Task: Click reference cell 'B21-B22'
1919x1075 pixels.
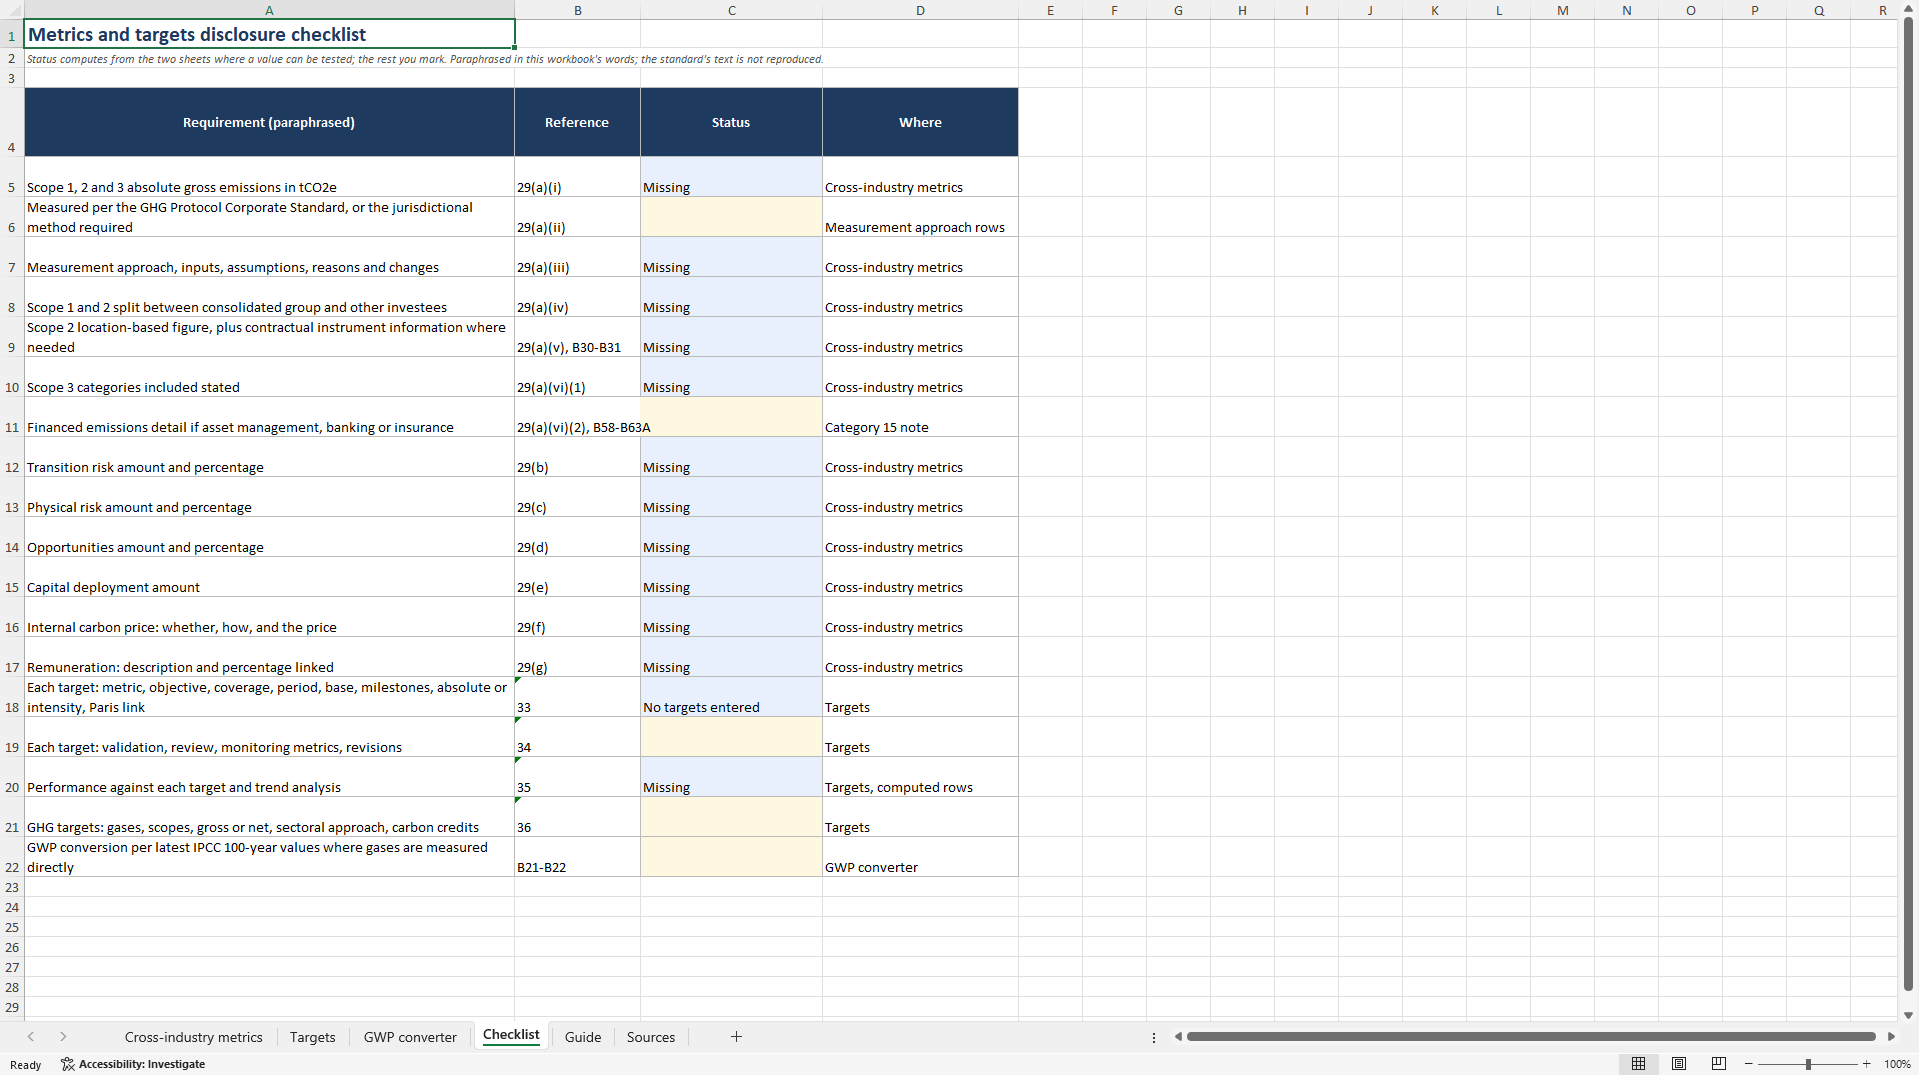Action: tap(577, 857)
